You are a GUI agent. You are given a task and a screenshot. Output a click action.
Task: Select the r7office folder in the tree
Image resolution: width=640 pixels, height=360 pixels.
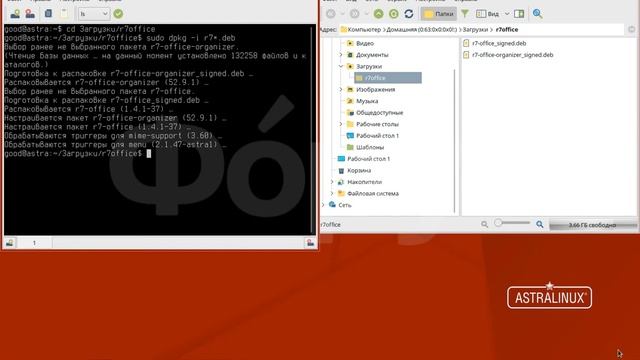(388, 78)
